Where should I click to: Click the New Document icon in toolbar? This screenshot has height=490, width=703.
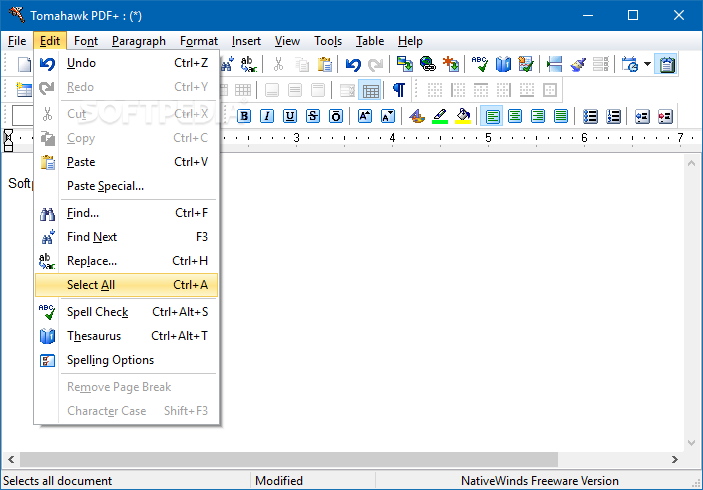pyautogui.click(x=24, y=64)
